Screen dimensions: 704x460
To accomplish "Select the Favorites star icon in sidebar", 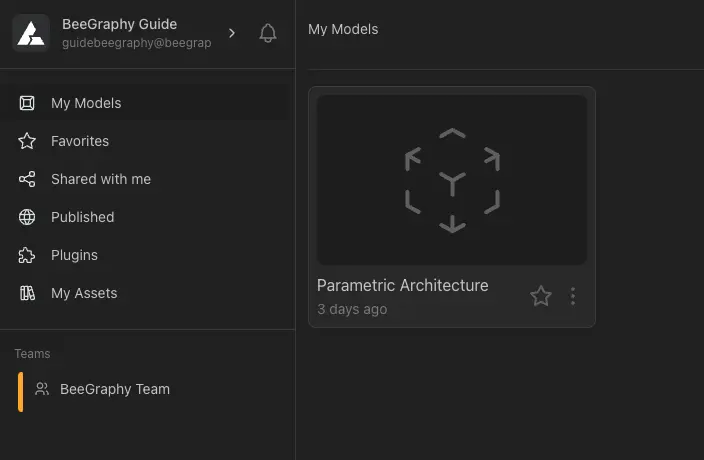I will point(28,141).
